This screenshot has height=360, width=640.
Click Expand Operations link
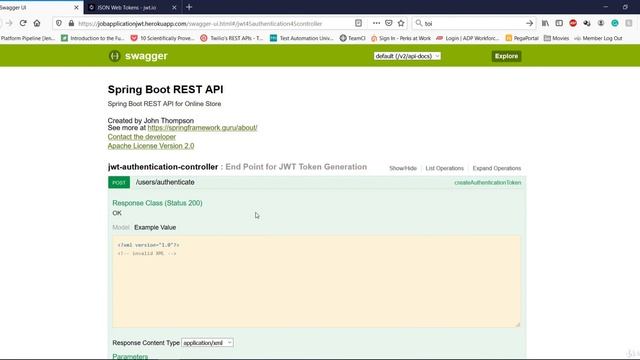pos(497,168)
